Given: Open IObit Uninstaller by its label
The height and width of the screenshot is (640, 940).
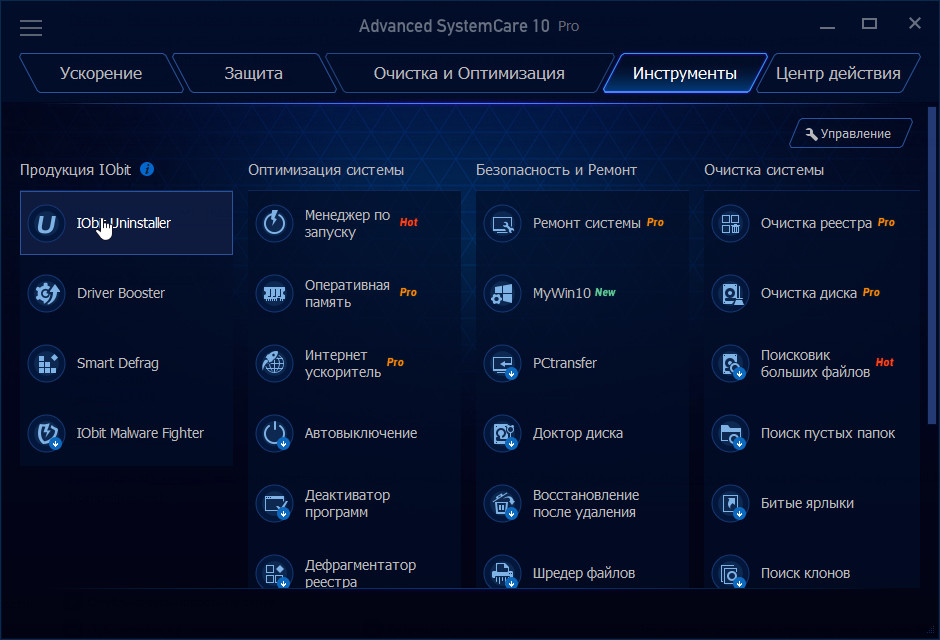Looking at the screenshot, I should tap(123, 223).
